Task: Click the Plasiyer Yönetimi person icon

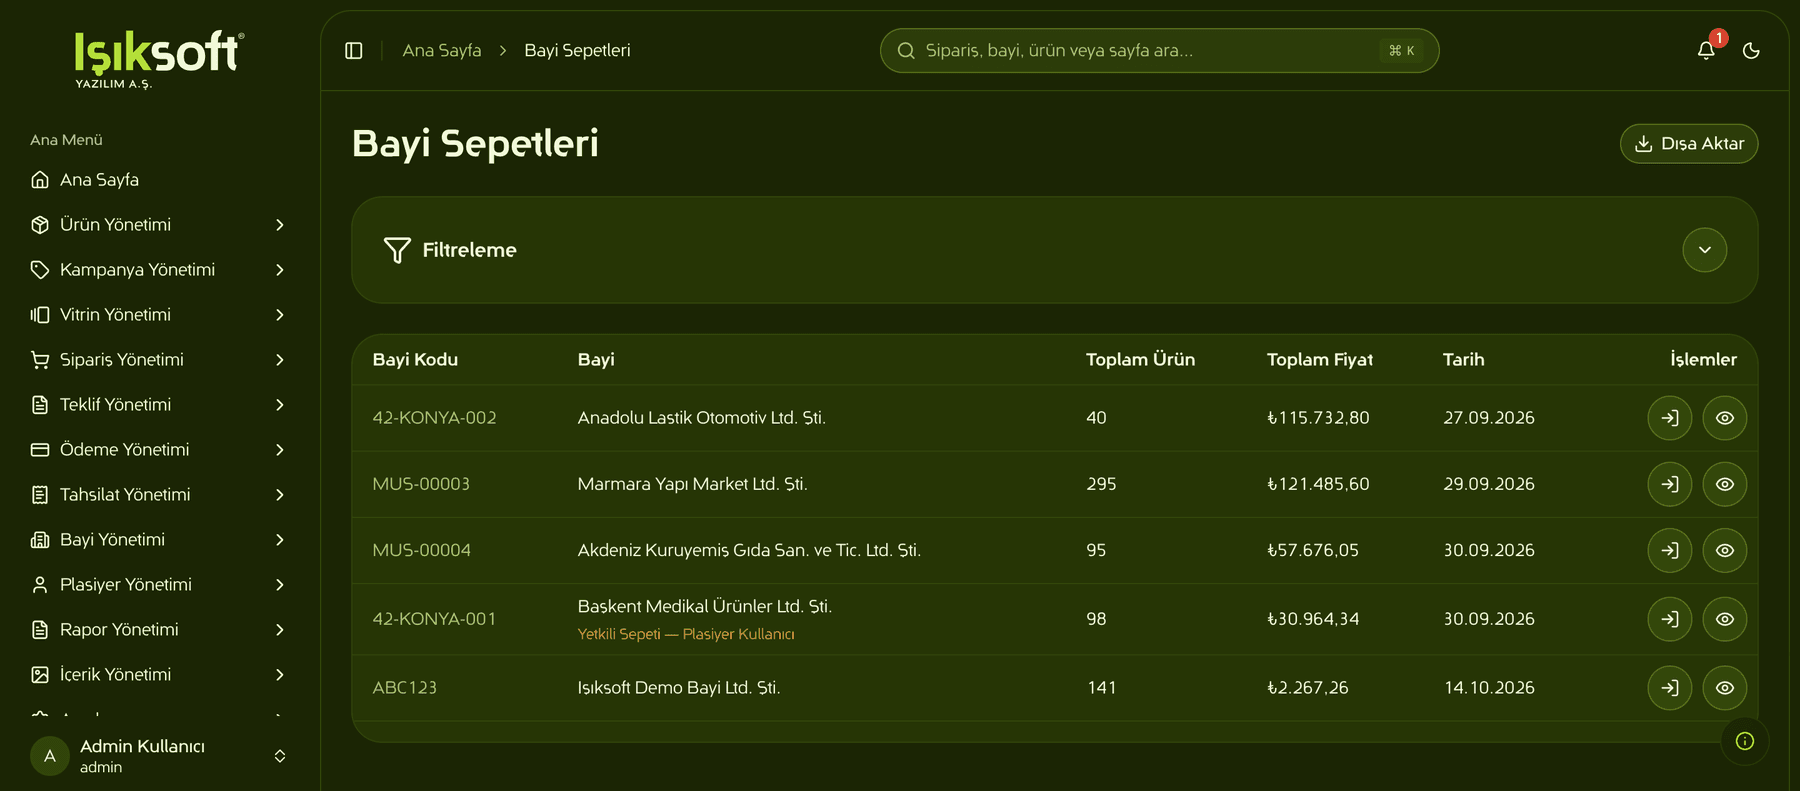Action: click(x=40, y=585)
